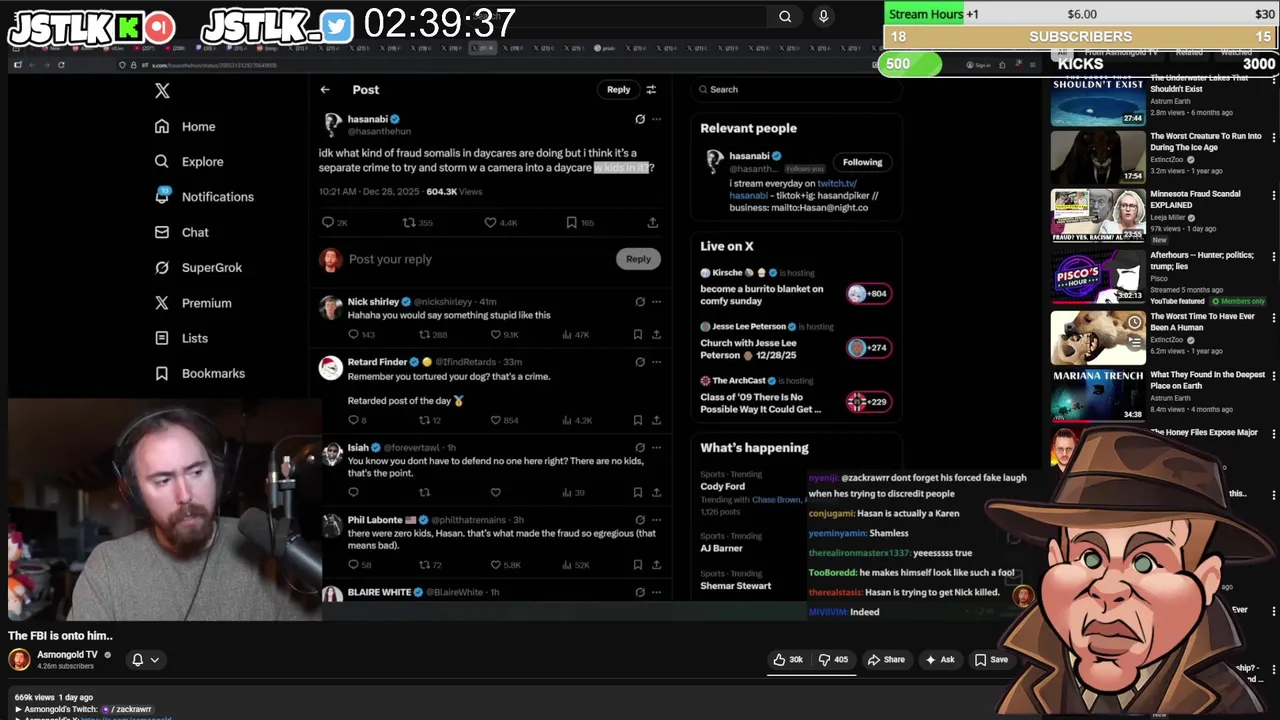Like hasanabi's post with 4.4K heart
This screenshot has height=720, width=1280.
490,222
